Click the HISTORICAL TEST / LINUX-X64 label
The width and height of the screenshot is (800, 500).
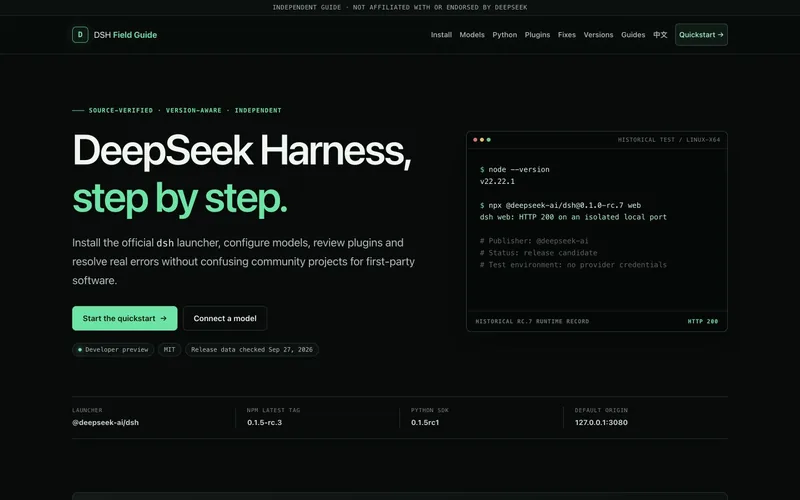click(669, 140)
